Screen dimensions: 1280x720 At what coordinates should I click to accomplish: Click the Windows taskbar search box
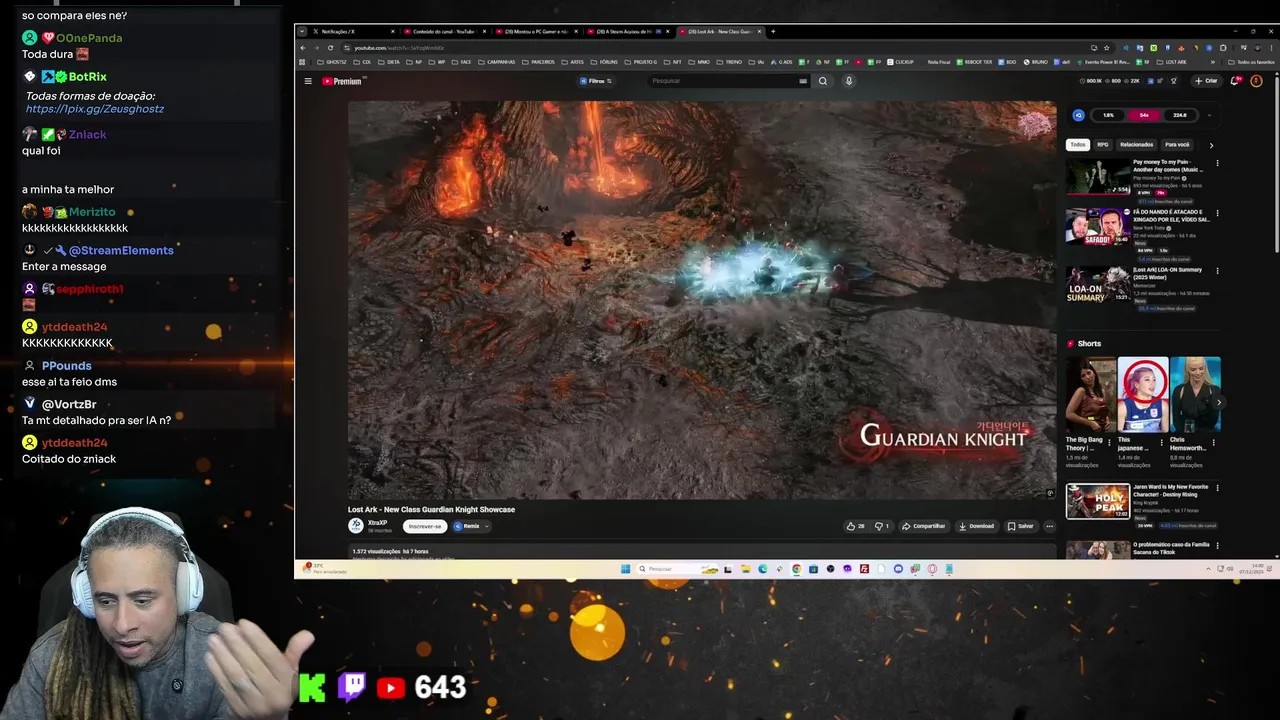677,569
